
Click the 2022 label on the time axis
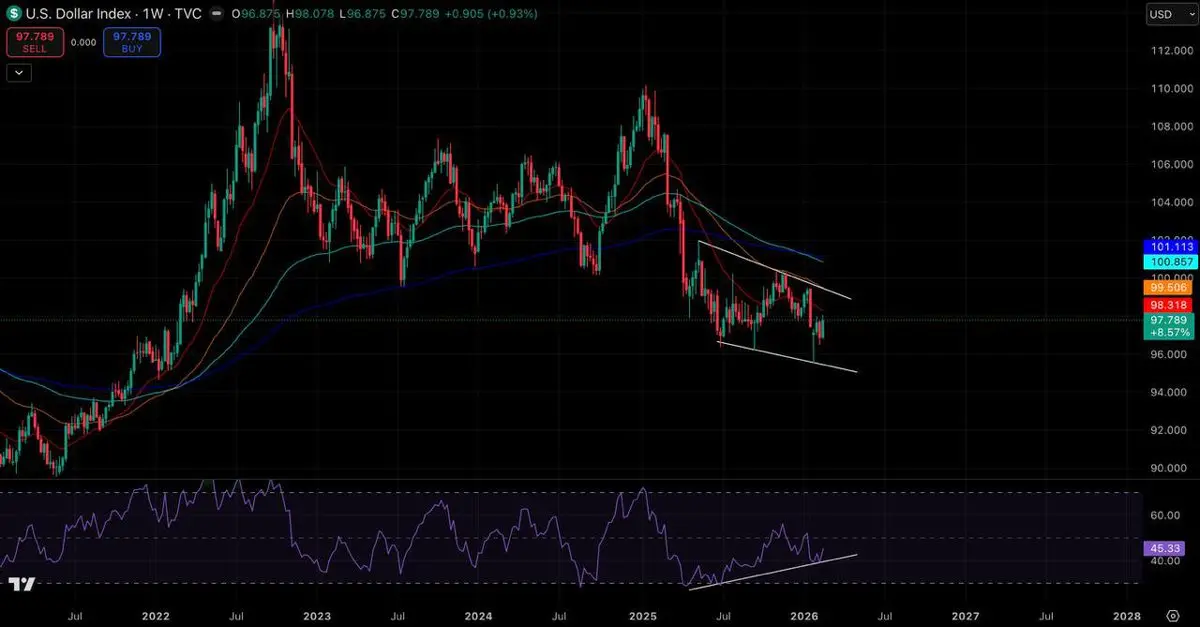click(154, 616)
